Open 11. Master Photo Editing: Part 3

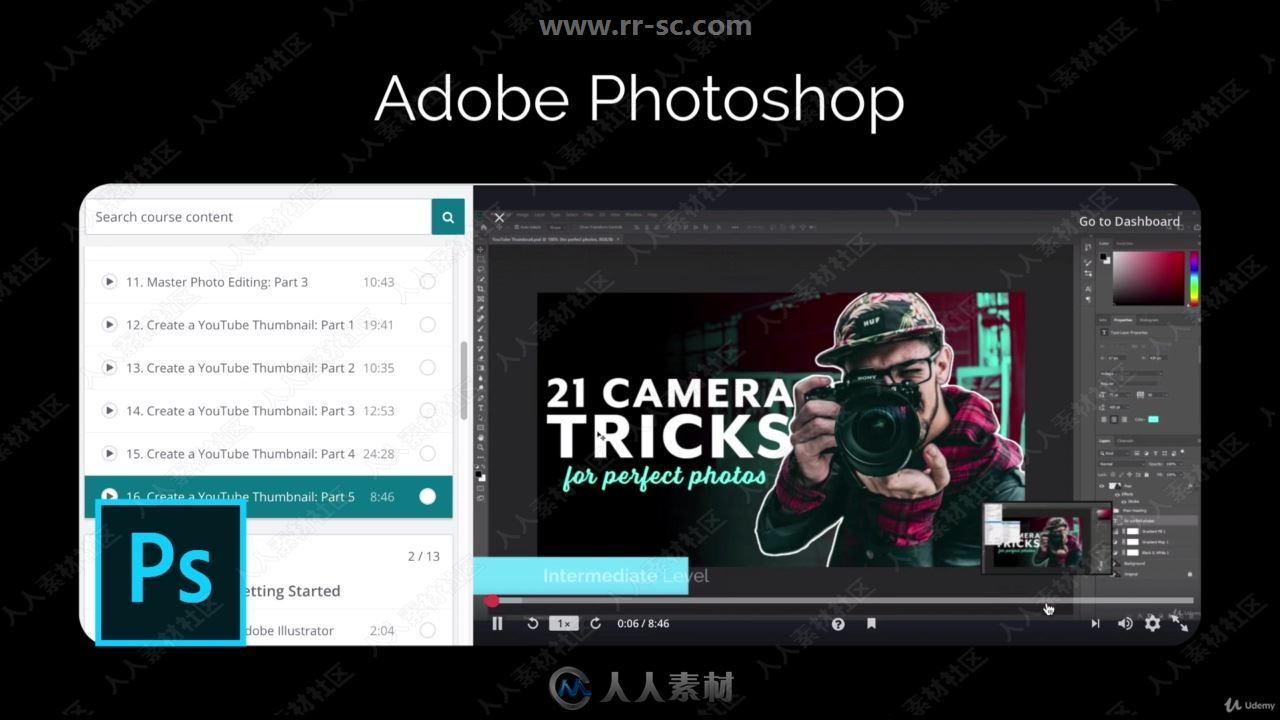pos(217,282)
